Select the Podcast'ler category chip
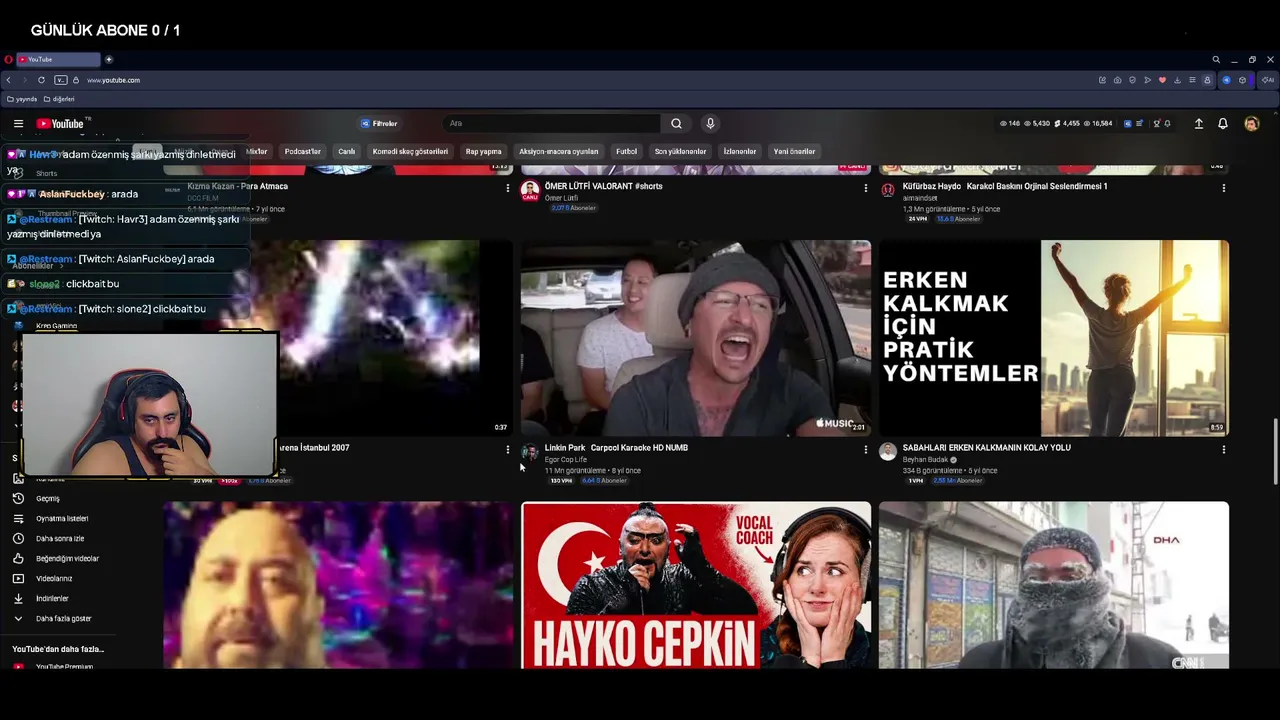 click(302, 152)
